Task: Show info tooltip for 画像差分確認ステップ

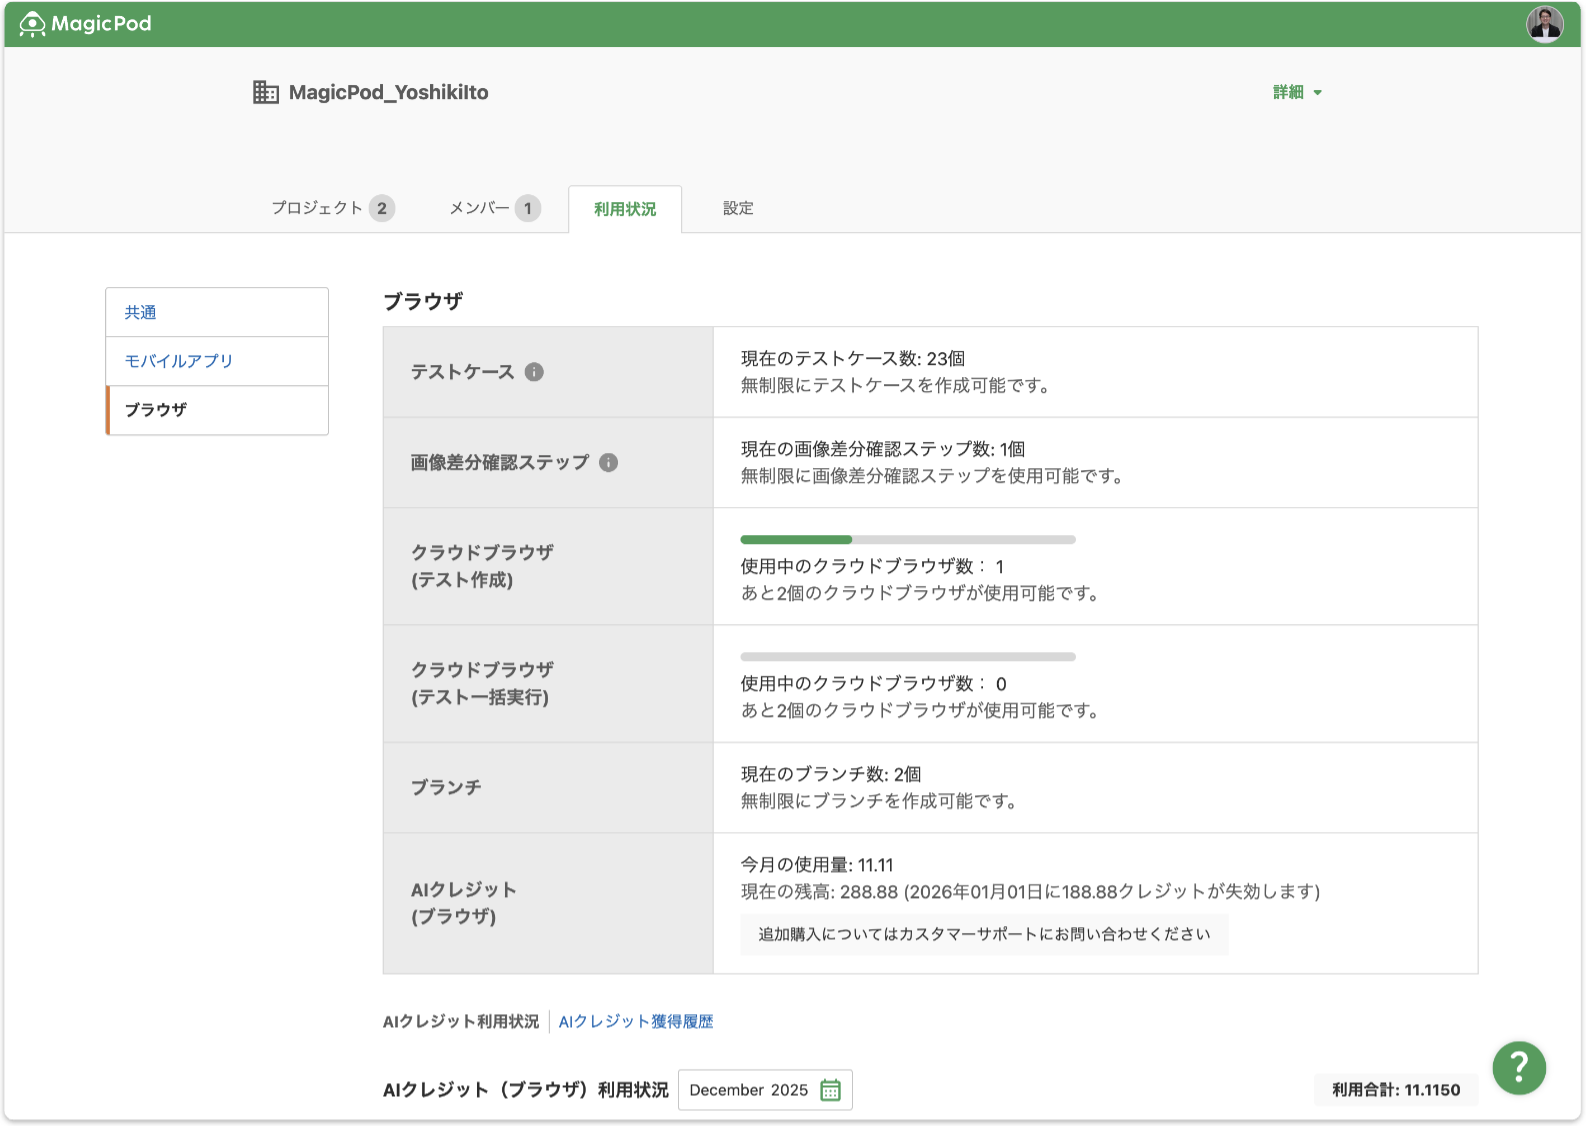Action: click(608, 462)
